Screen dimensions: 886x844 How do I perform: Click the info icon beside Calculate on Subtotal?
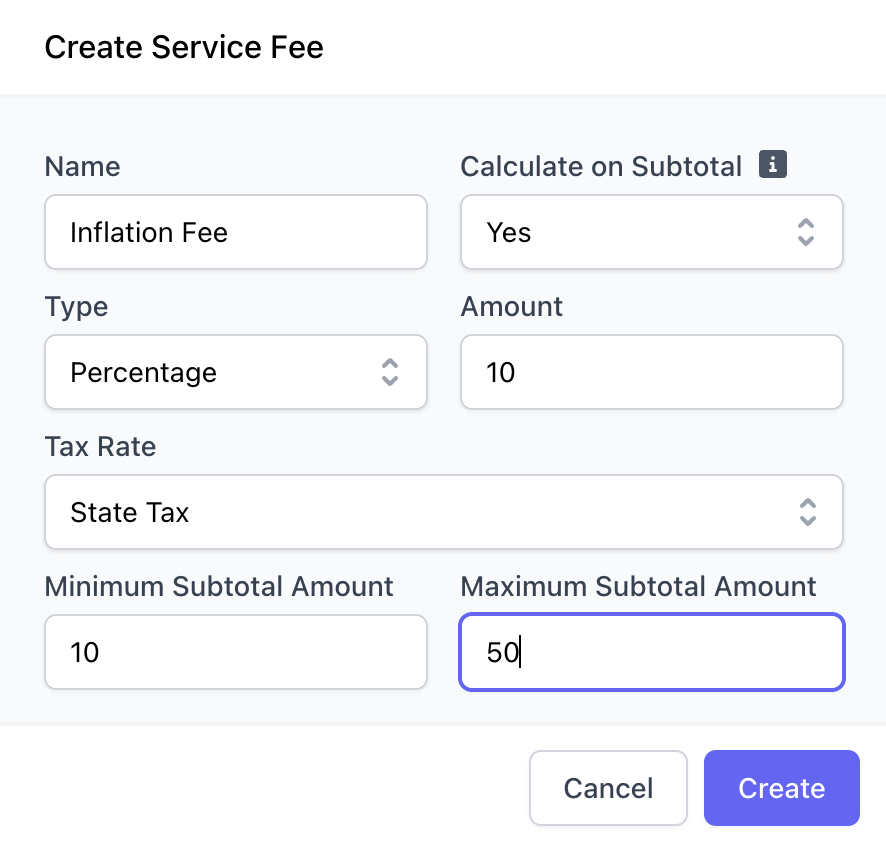point(772,164)
